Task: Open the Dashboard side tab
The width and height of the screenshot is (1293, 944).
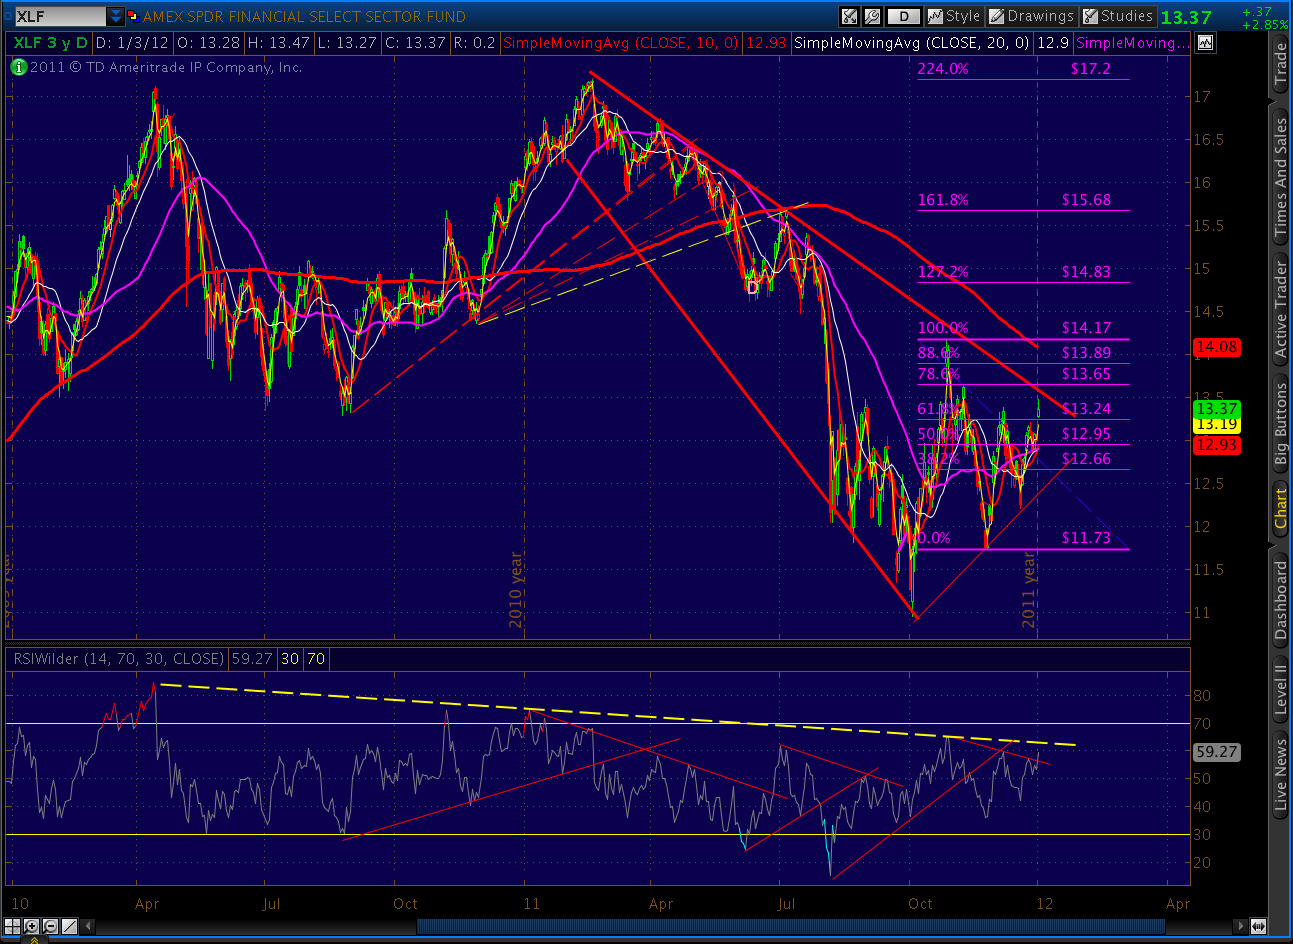Action: point(1280,600)
